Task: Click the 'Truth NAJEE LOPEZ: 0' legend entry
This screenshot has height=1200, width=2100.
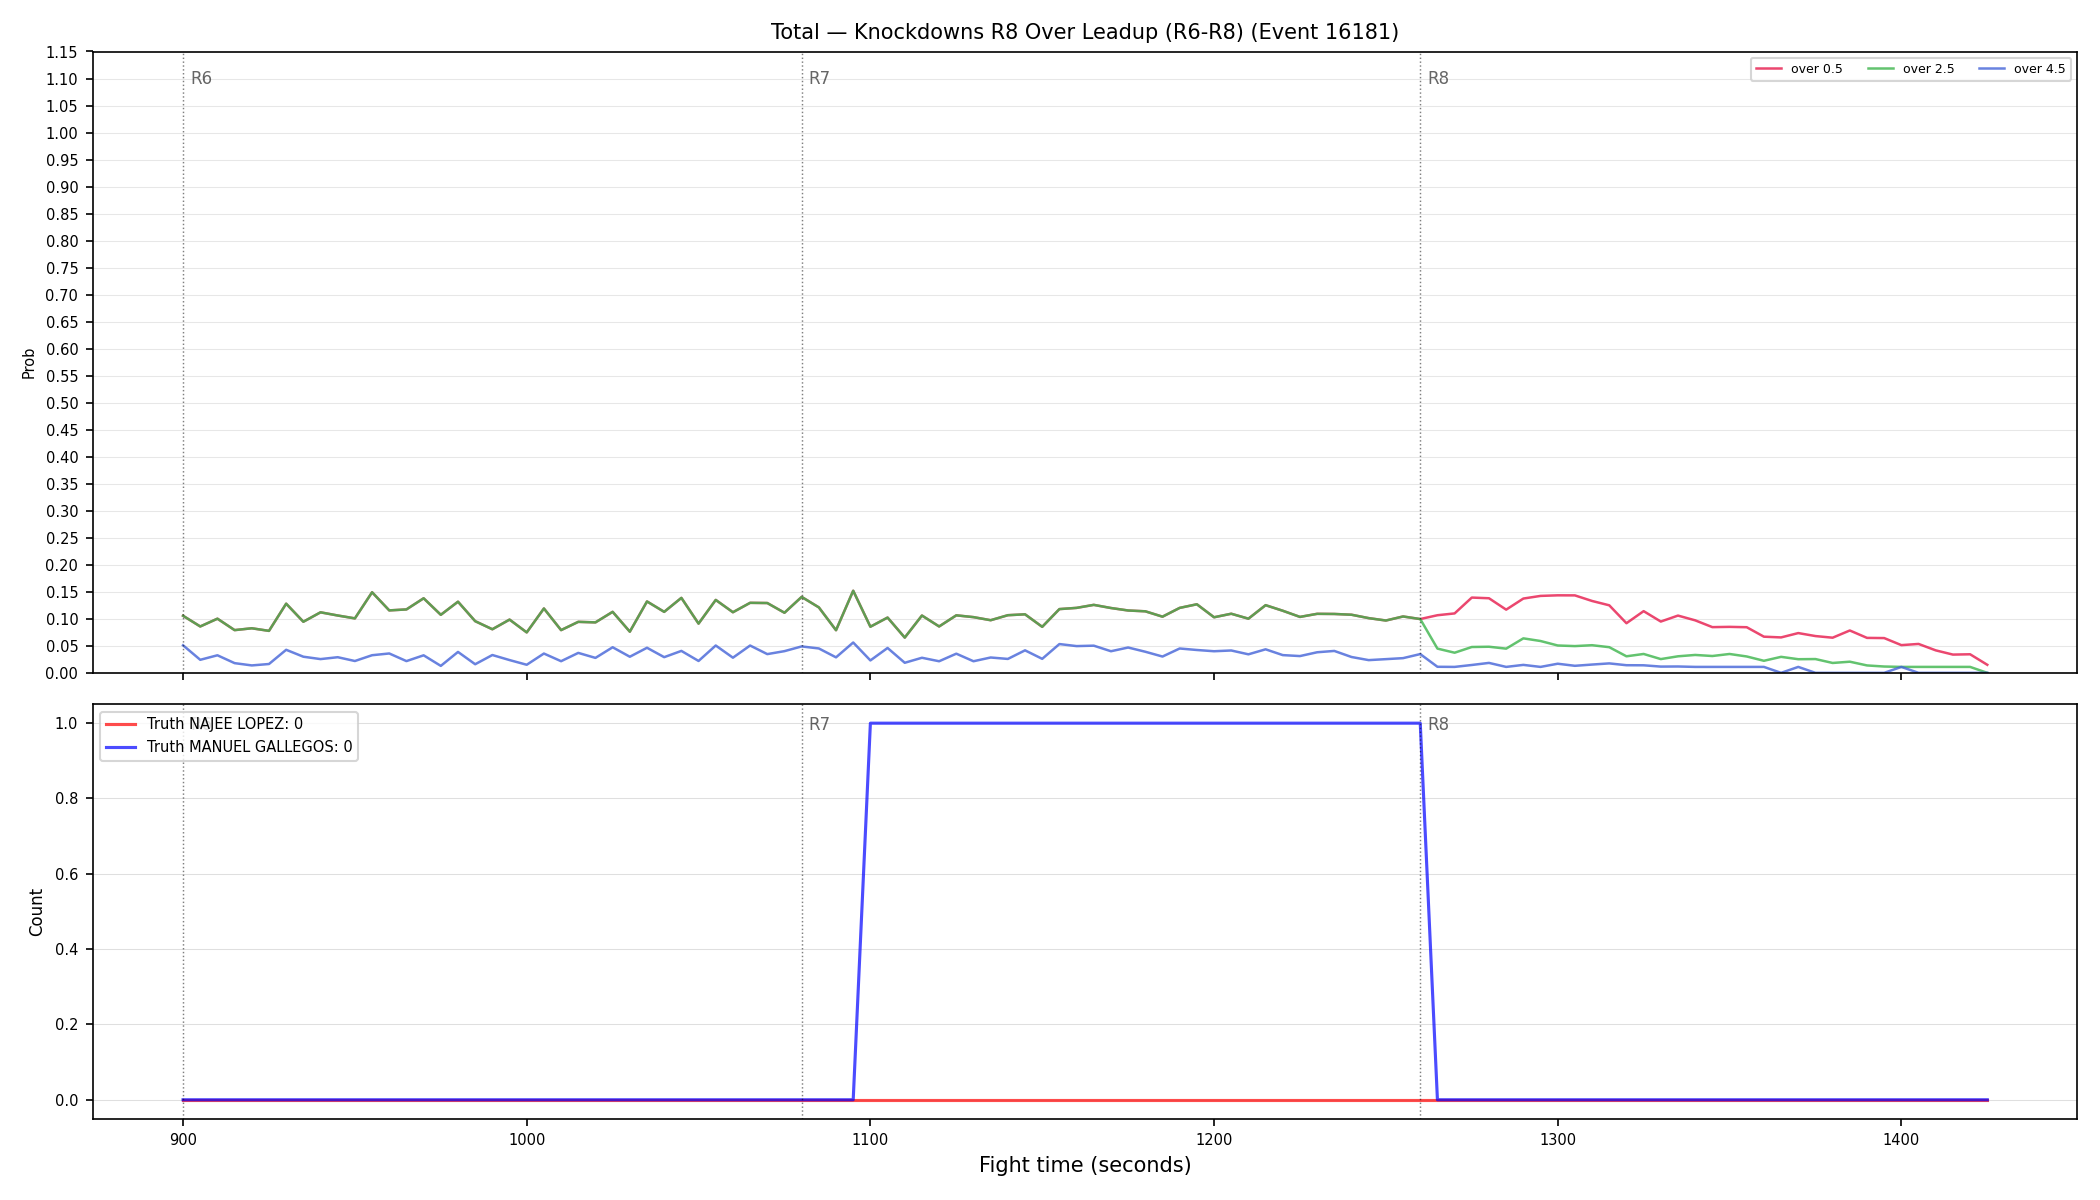Action: pos(224,724)
